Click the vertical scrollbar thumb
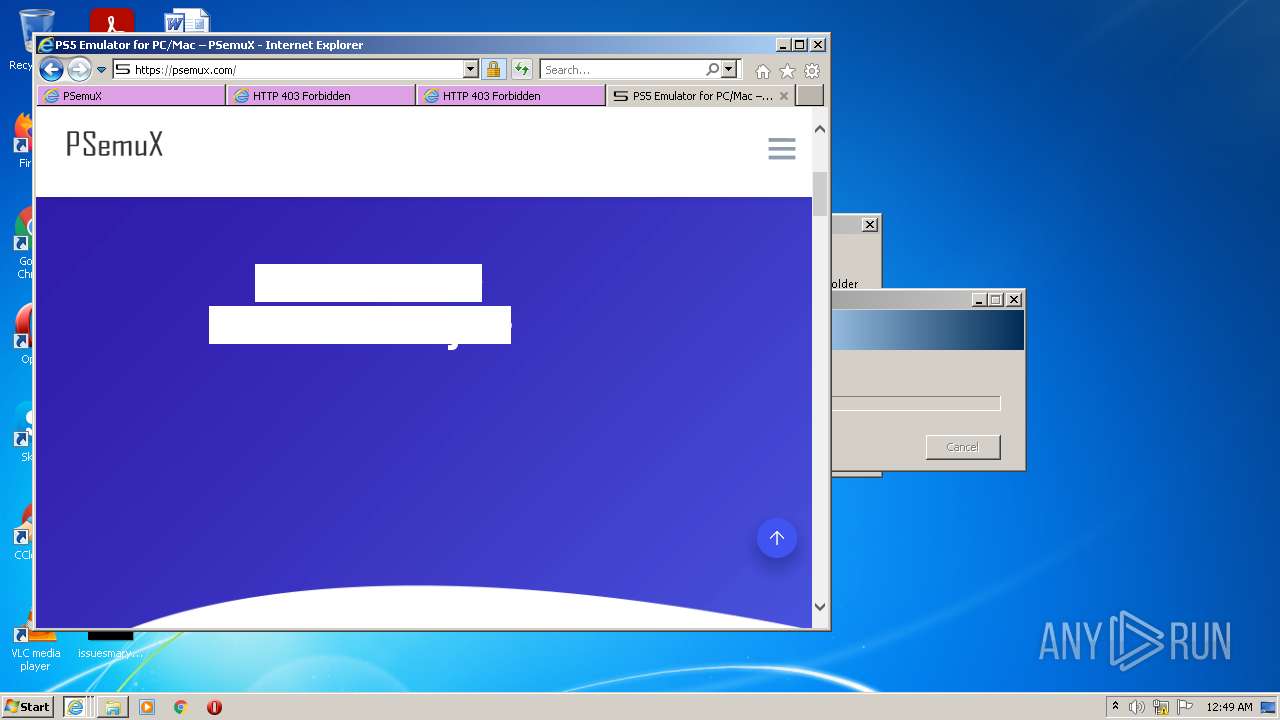This screenshot has height=720, width=1280. [x=820, y=194]
